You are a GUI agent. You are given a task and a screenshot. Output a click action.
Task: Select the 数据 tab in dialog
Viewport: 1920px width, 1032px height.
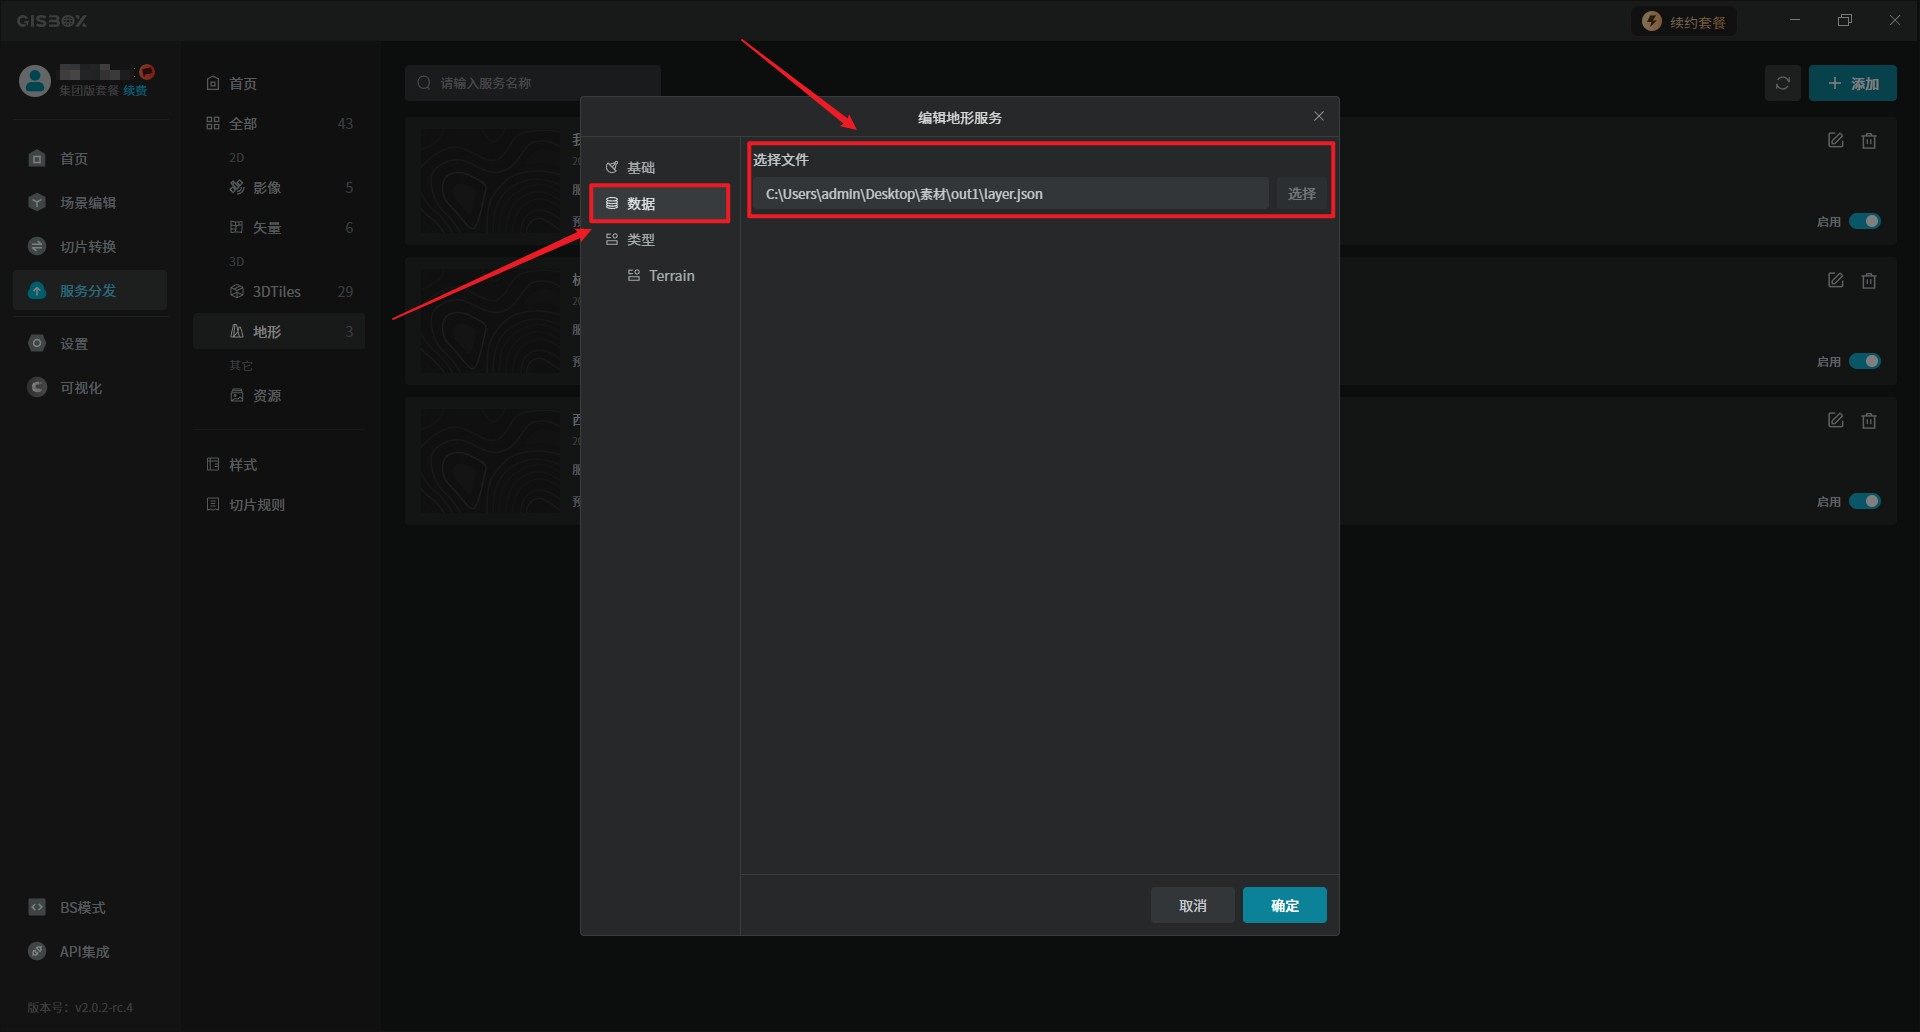click(640, 204)
